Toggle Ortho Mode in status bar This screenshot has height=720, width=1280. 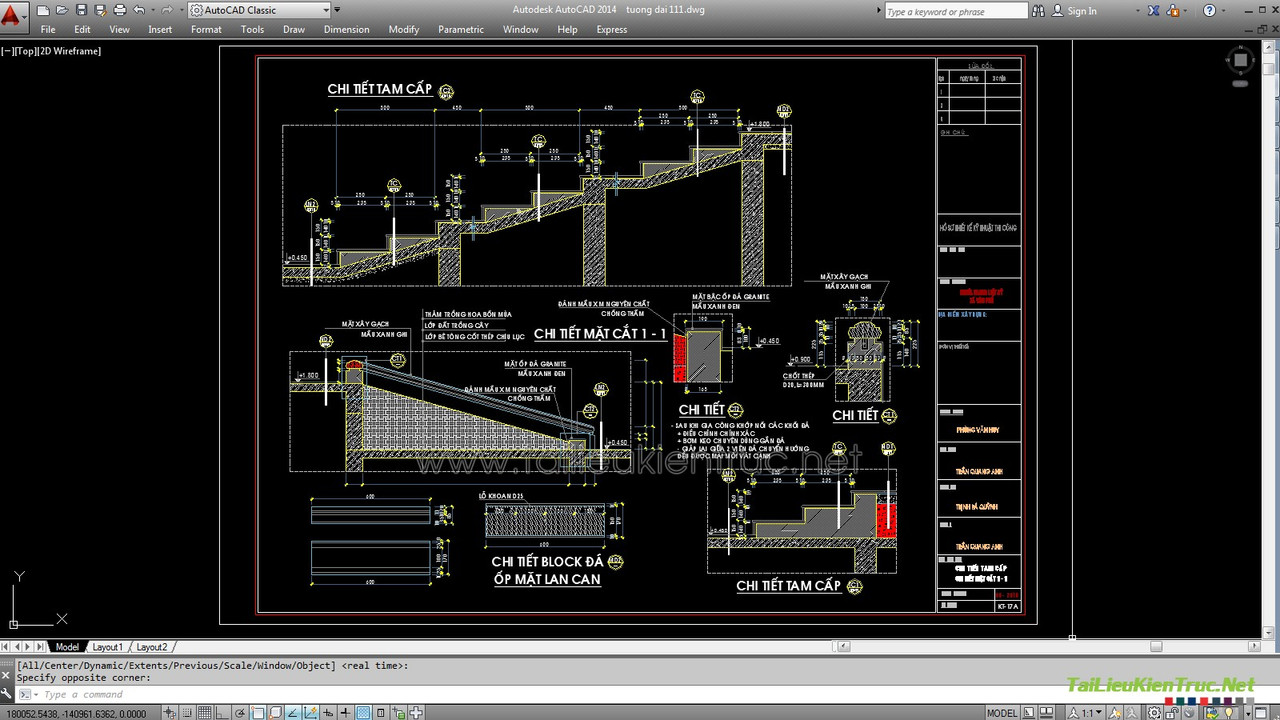(222, 712)
